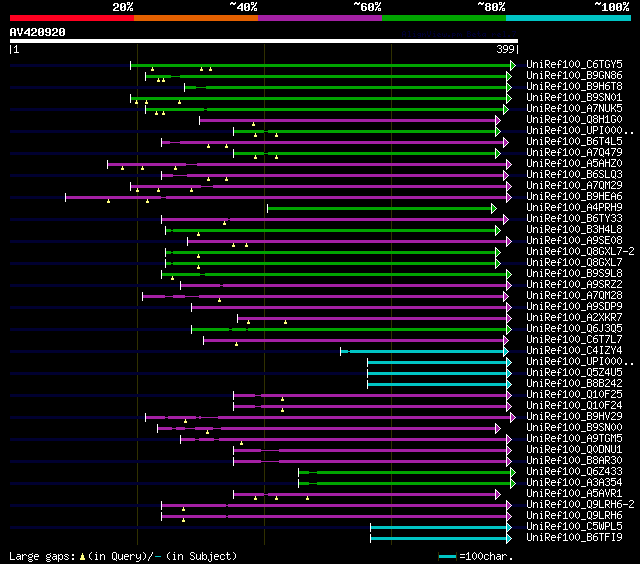Click the UniRef100_A7NUK5 label
The height and width of the screenshot is (564, 640).
tap(574, 109)
